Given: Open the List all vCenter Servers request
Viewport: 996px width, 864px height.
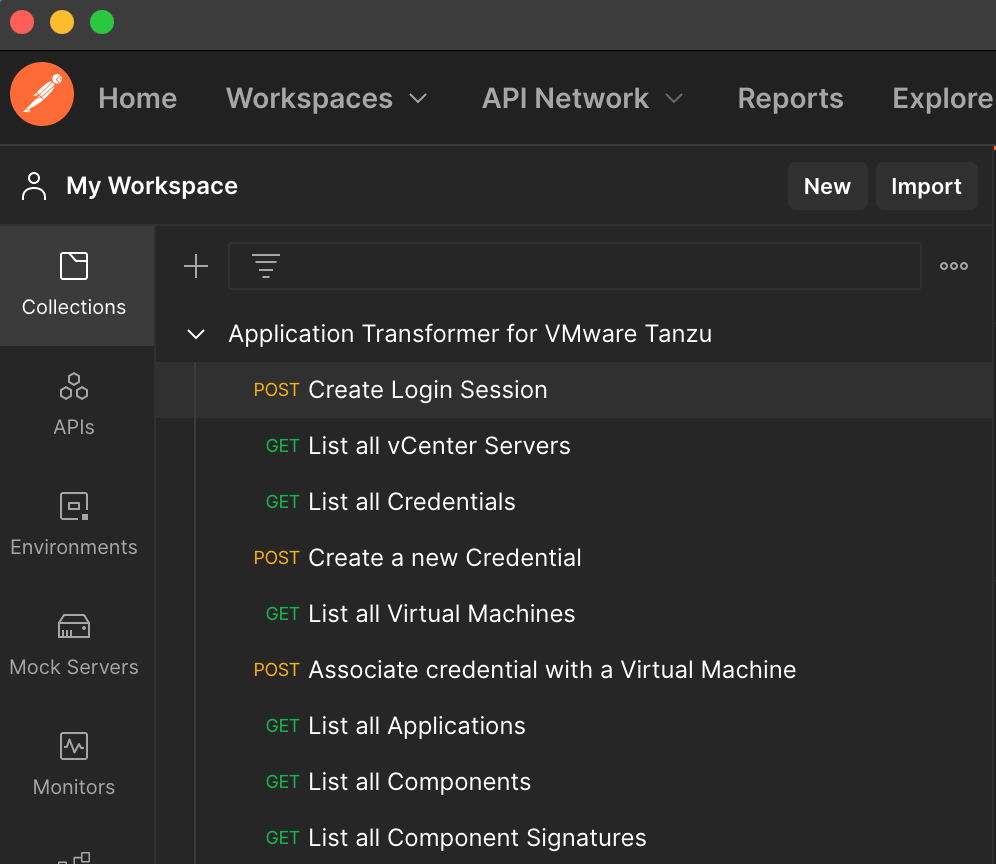Looking at the screenshot, I should point(439,446).
